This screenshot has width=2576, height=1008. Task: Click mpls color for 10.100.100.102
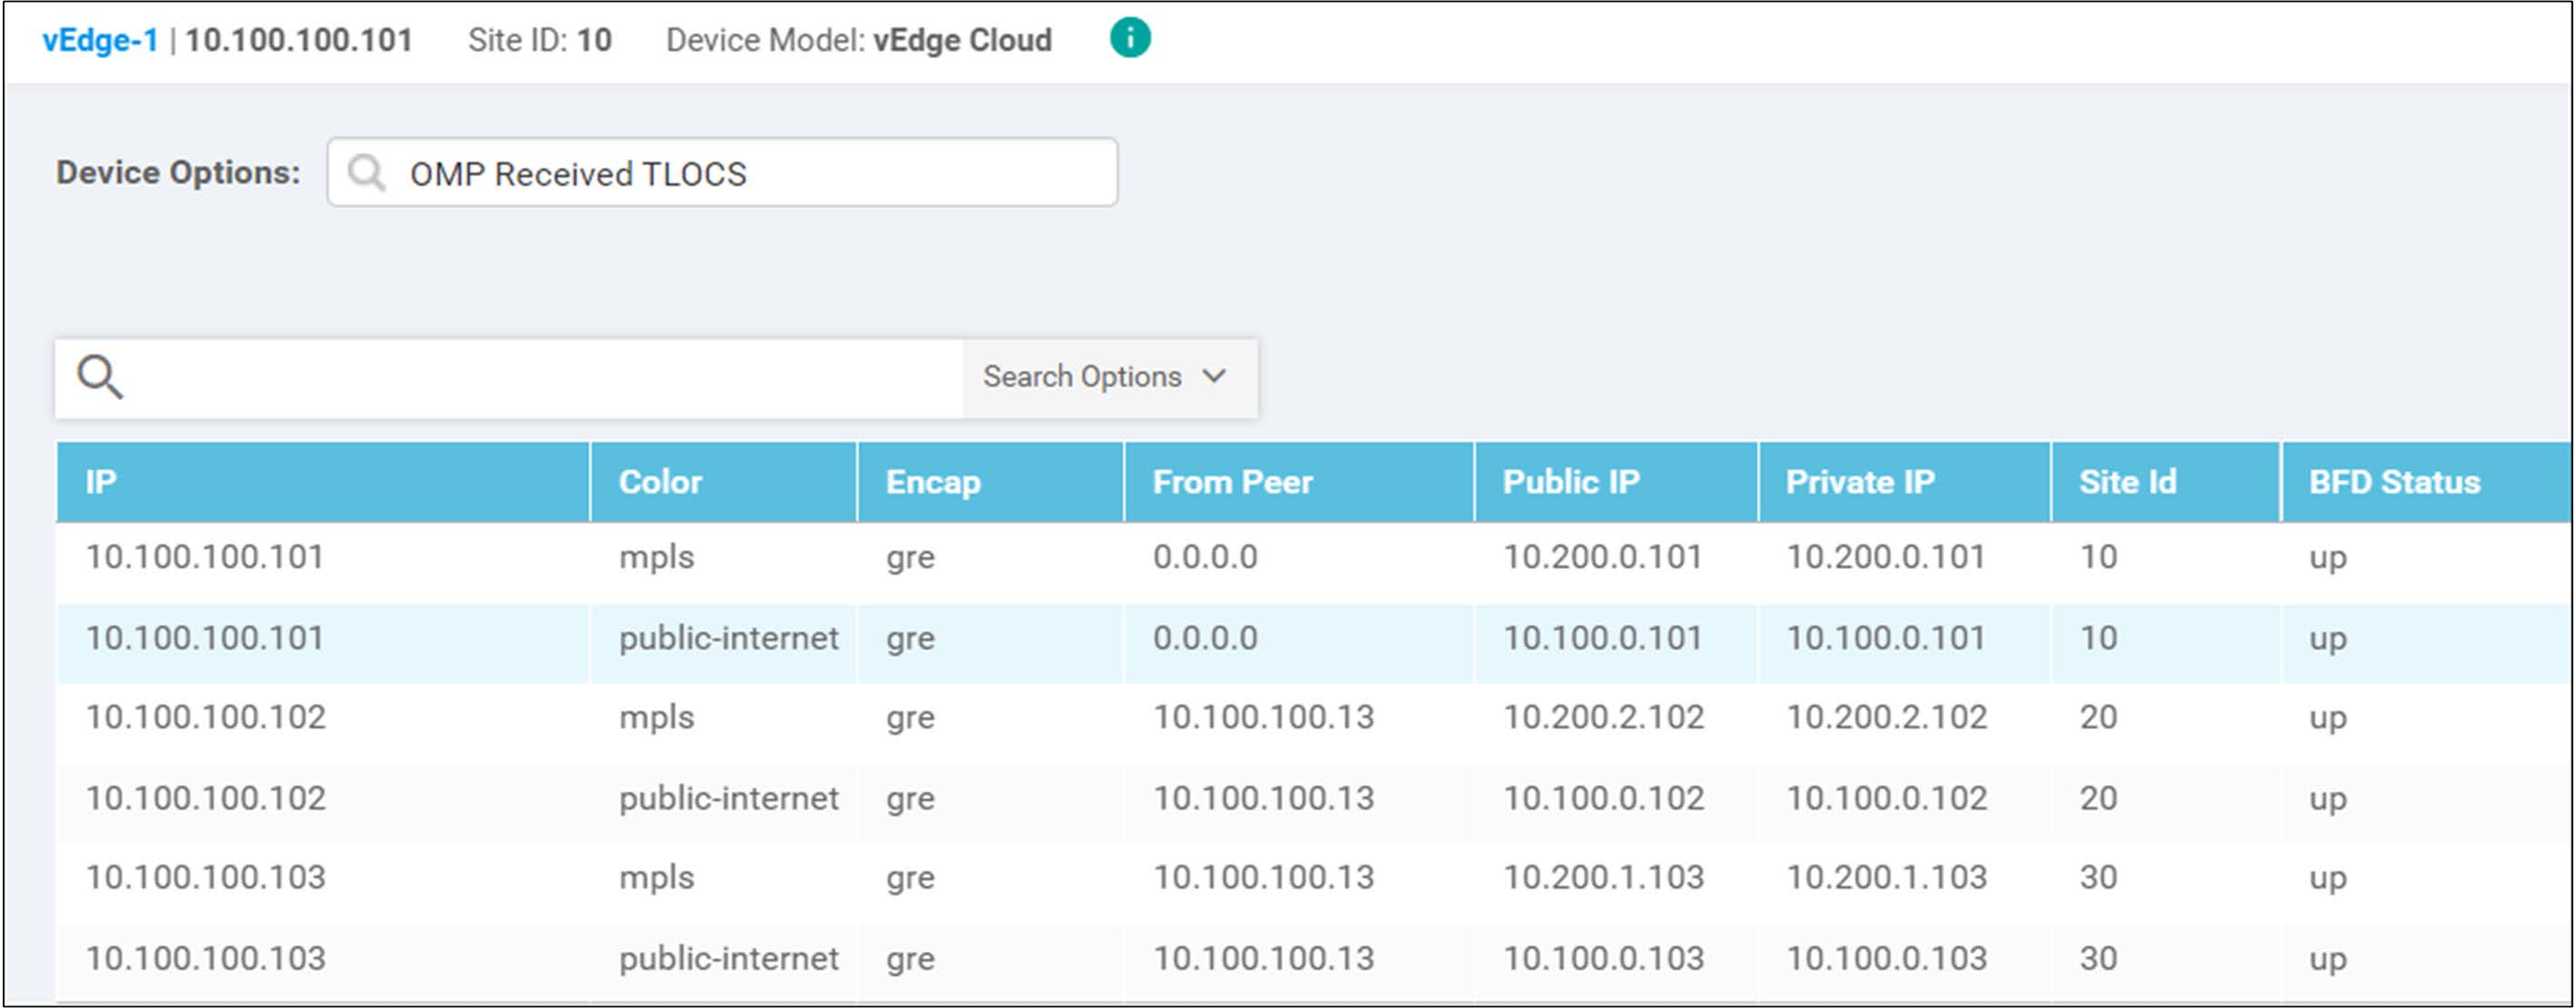click(656, 719)
